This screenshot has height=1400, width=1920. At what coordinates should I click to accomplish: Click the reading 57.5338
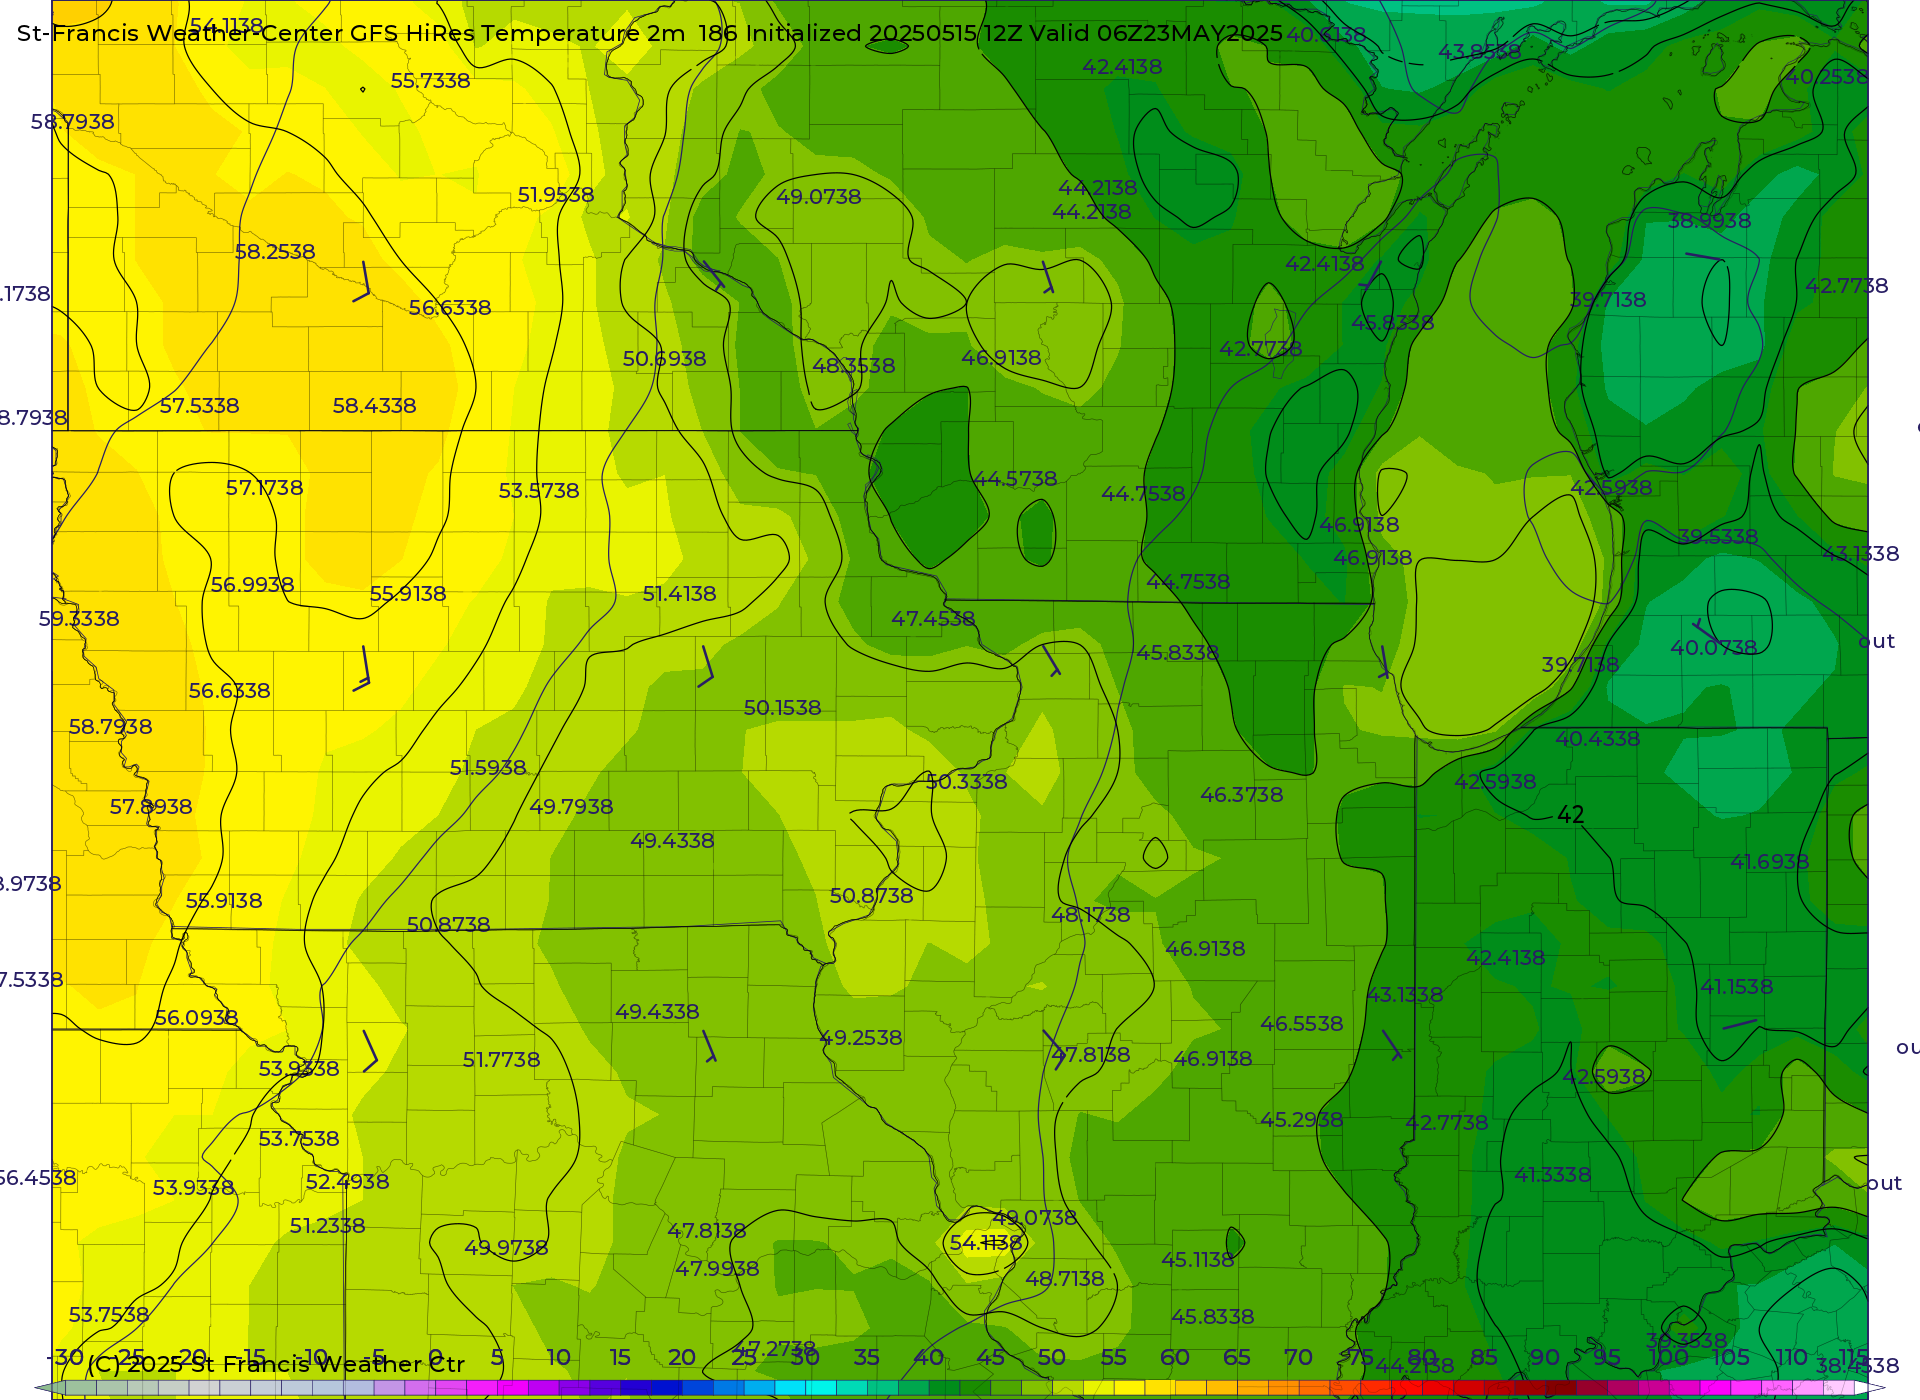[200, 406]
